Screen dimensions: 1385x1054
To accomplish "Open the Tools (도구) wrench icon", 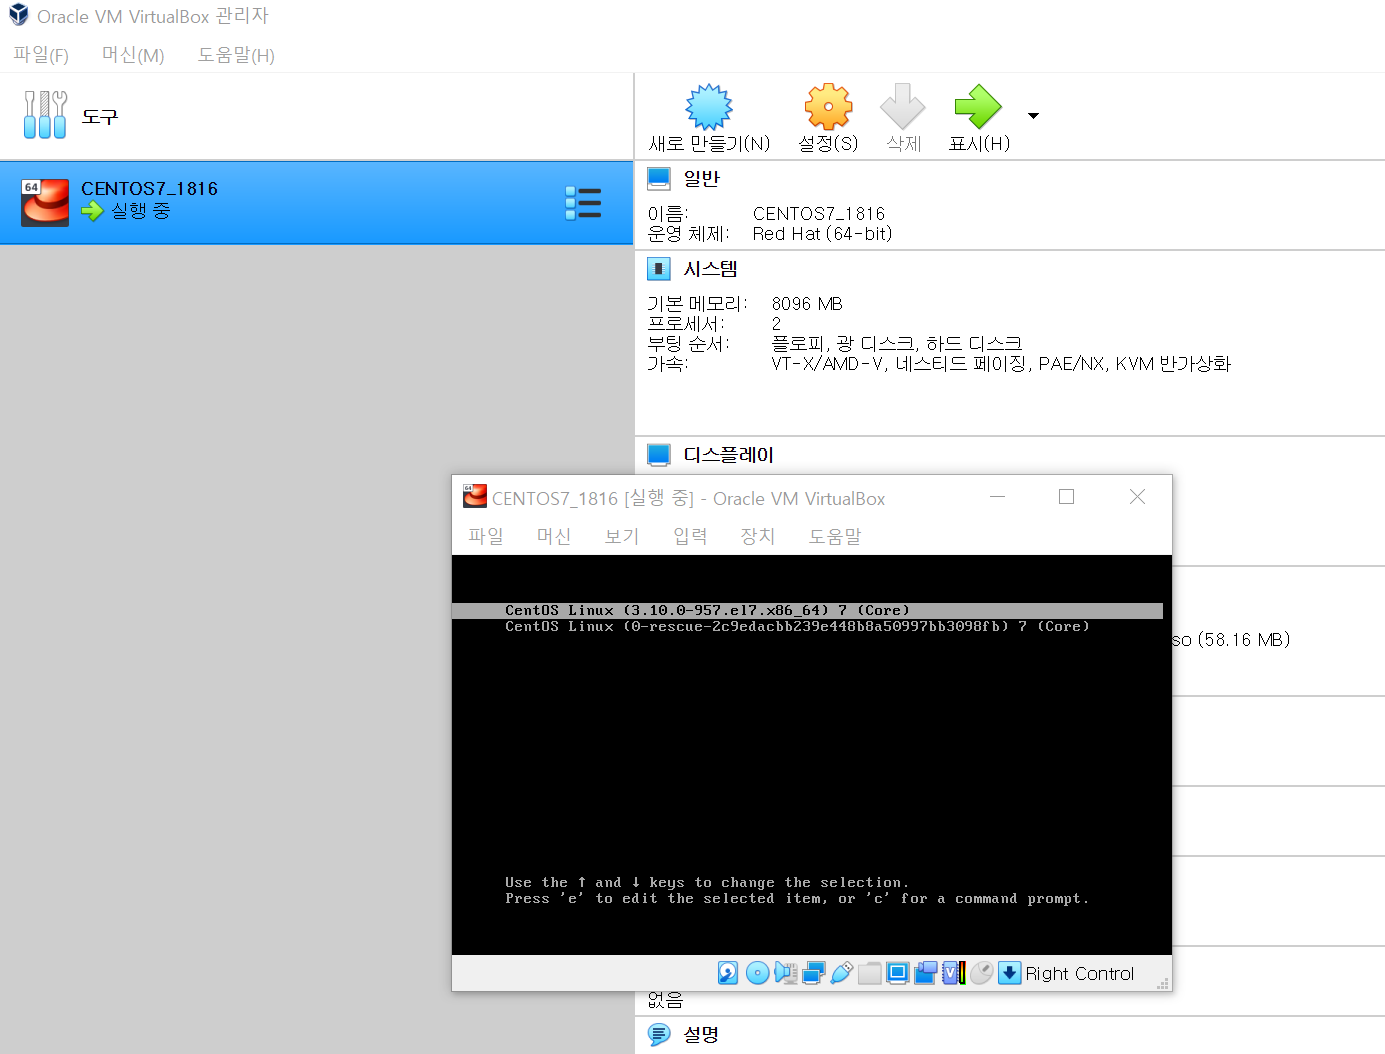I will click(x=45, y=114).
